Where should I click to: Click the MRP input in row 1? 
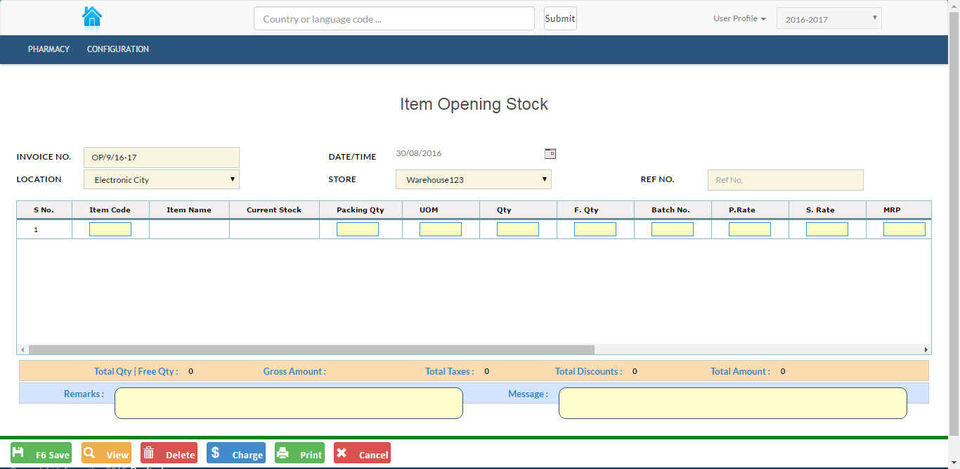(x=904, y=229)
